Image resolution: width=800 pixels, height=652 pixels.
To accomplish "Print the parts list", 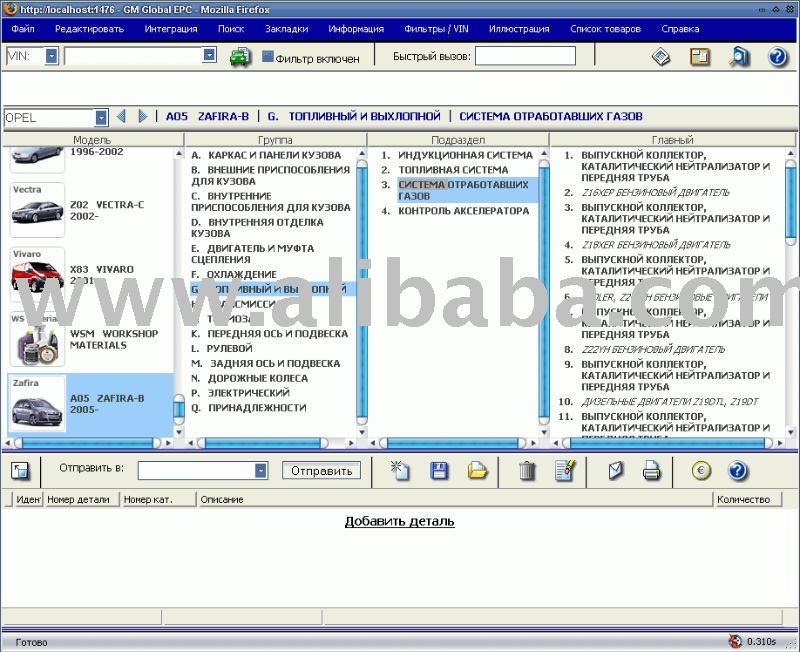I will point(652,470).
